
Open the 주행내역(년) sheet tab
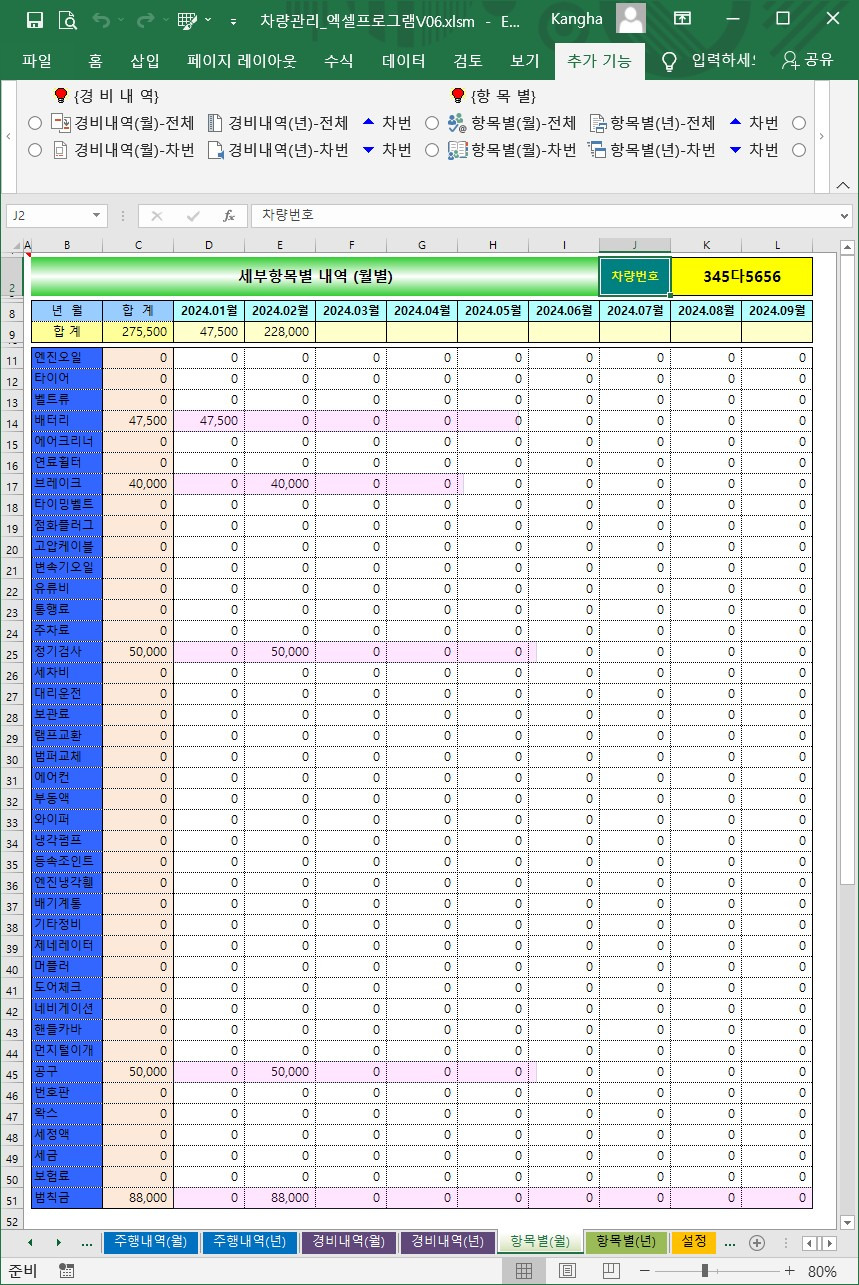pos(250,1241)
